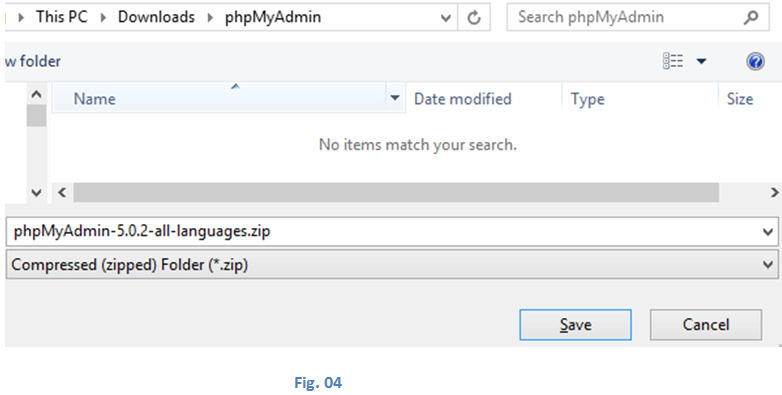Open the Name column filter dropdown
782x395 pixels.
395,98
